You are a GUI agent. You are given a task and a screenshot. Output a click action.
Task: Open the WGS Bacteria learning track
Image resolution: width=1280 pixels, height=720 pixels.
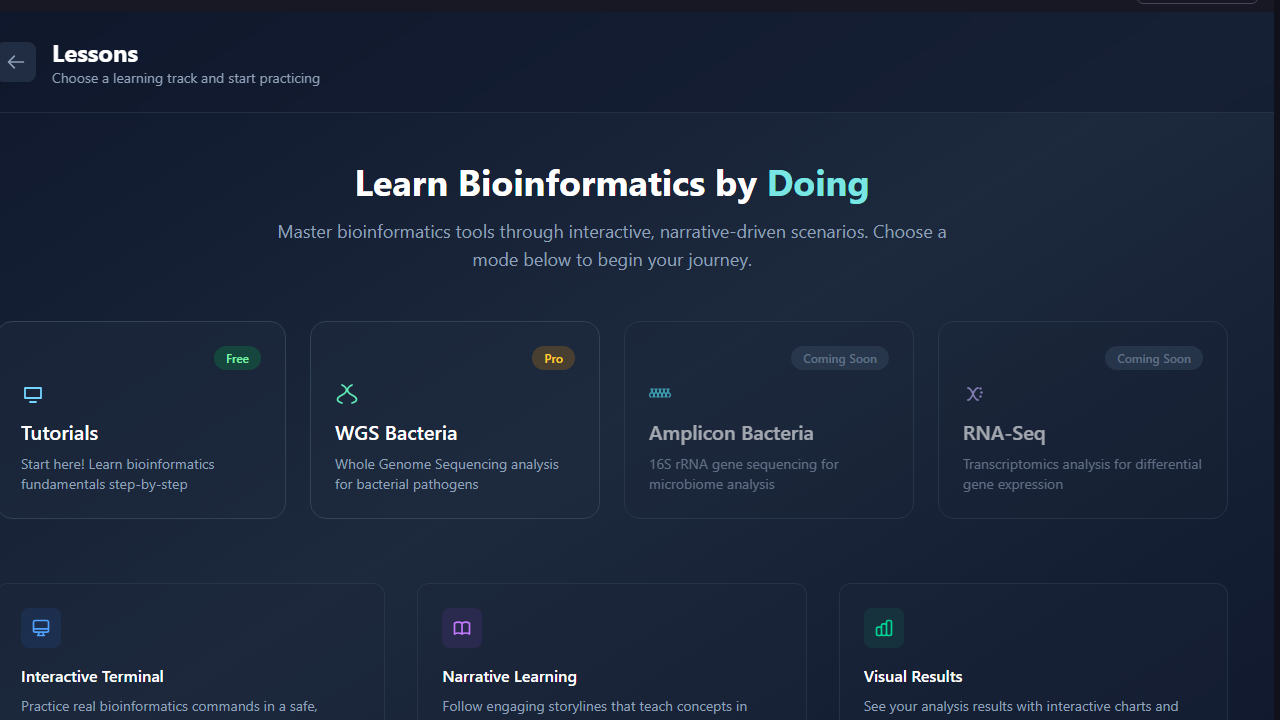454,420
